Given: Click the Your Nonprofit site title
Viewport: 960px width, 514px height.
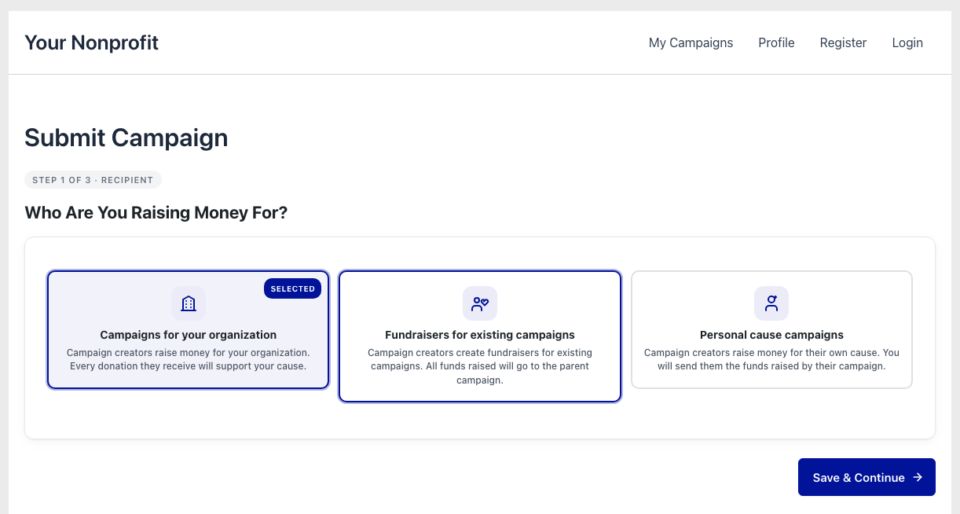Looking at the screenshot, I should (x=91, y=43).
